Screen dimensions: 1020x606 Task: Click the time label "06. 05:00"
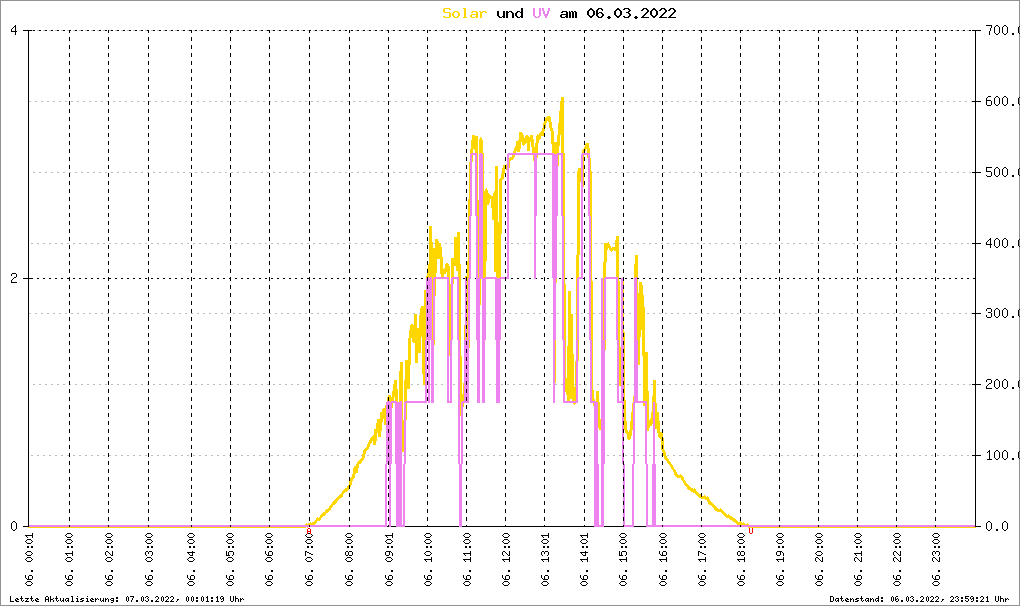pos(230,560)
